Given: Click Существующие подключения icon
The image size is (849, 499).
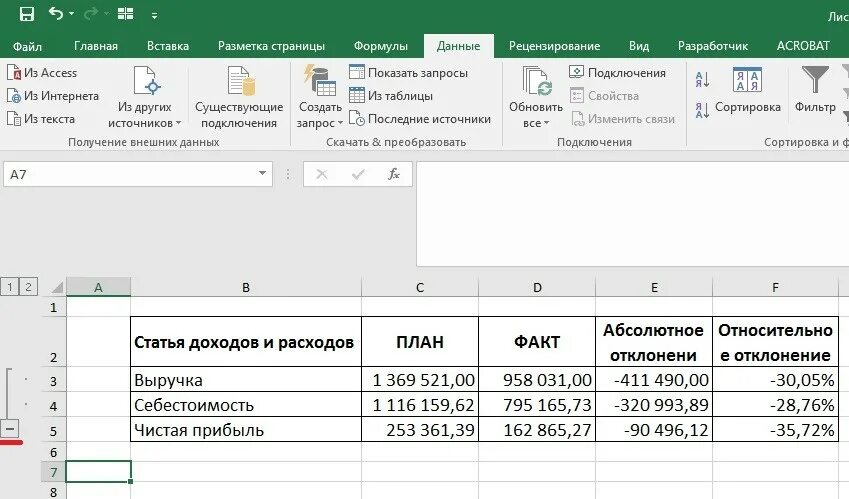Looking at the screenshot, I should point(240,81).
